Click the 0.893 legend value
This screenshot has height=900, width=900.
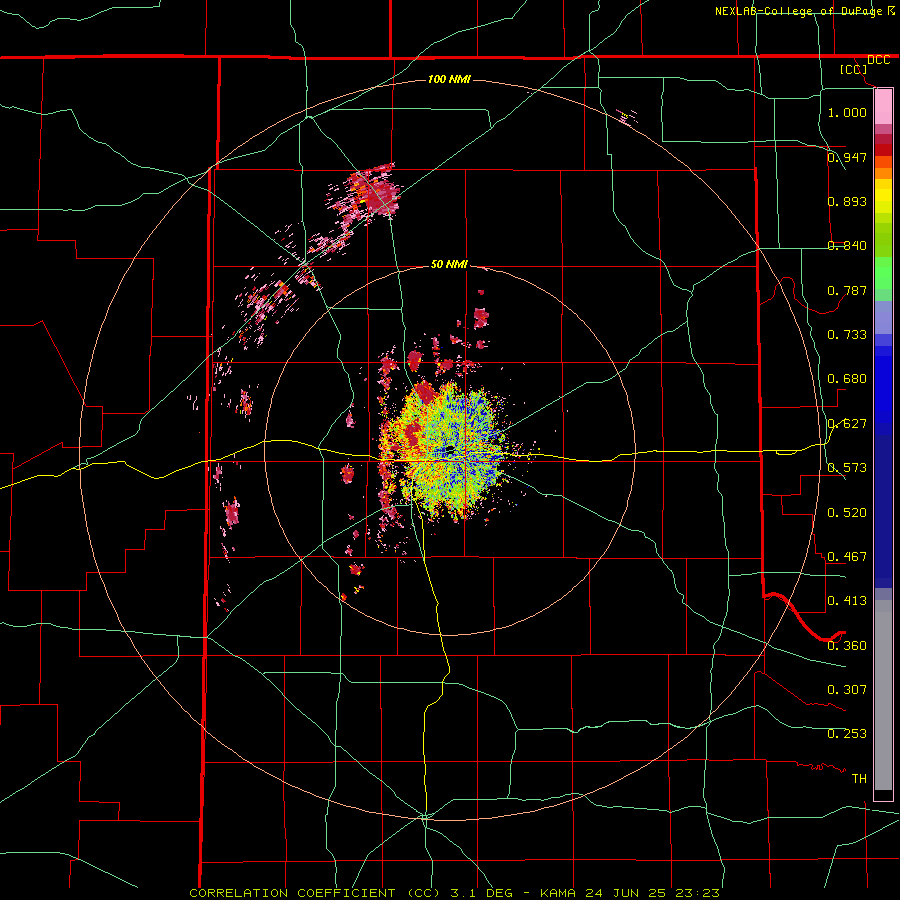coord(847,201)
